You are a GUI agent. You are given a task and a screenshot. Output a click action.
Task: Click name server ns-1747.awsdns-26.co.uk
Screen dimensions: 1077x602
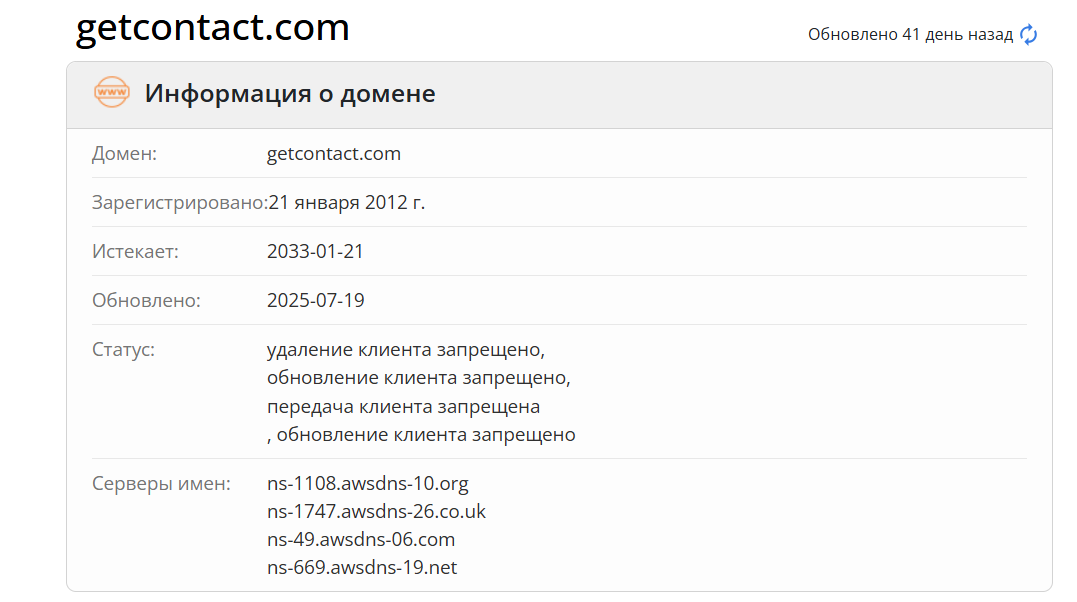pyautogui.click(x=376, y=512)
